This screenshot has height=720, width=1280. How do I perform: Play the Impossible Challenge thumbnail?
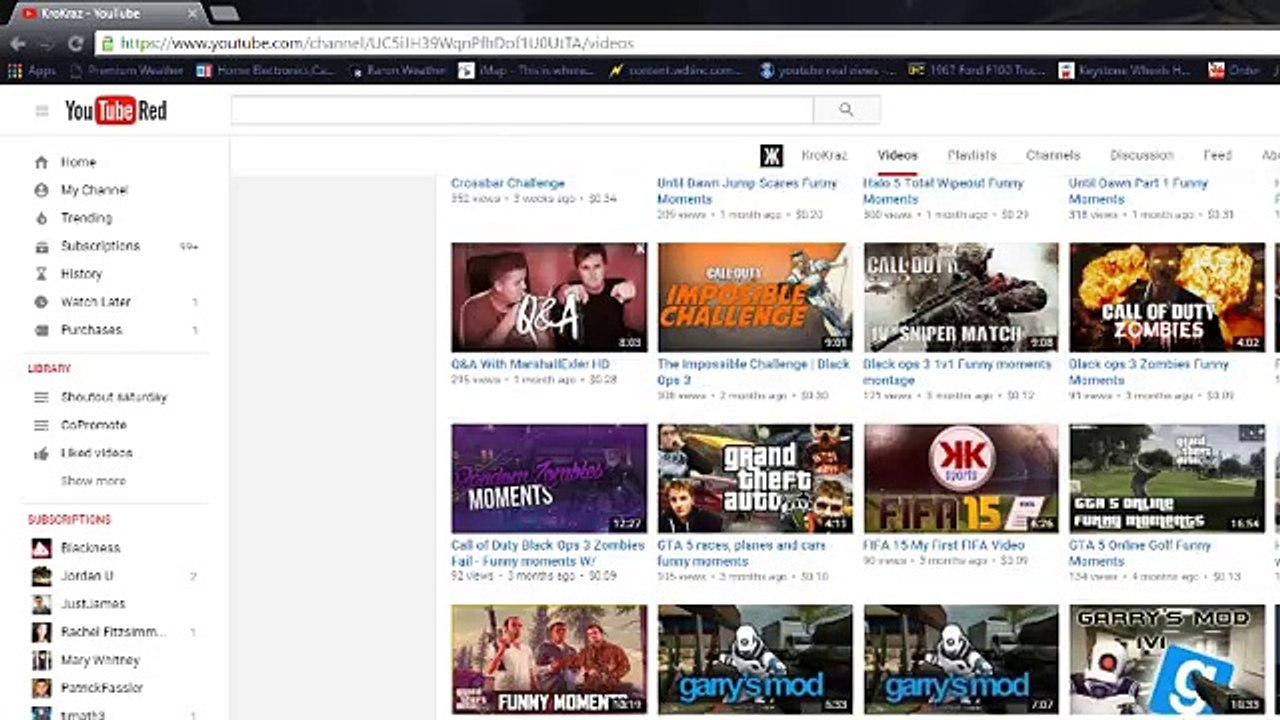click(755, 297)
